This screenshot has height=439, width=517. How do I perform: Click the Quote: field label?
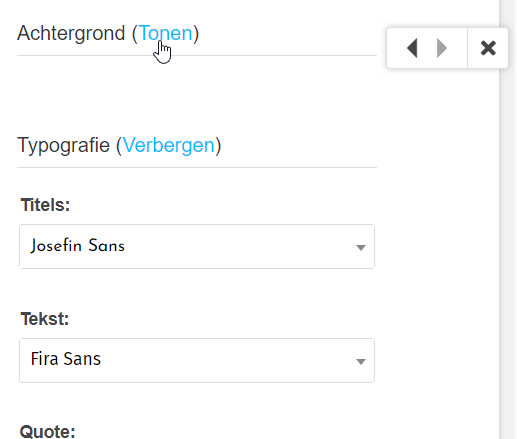(47, 431)
